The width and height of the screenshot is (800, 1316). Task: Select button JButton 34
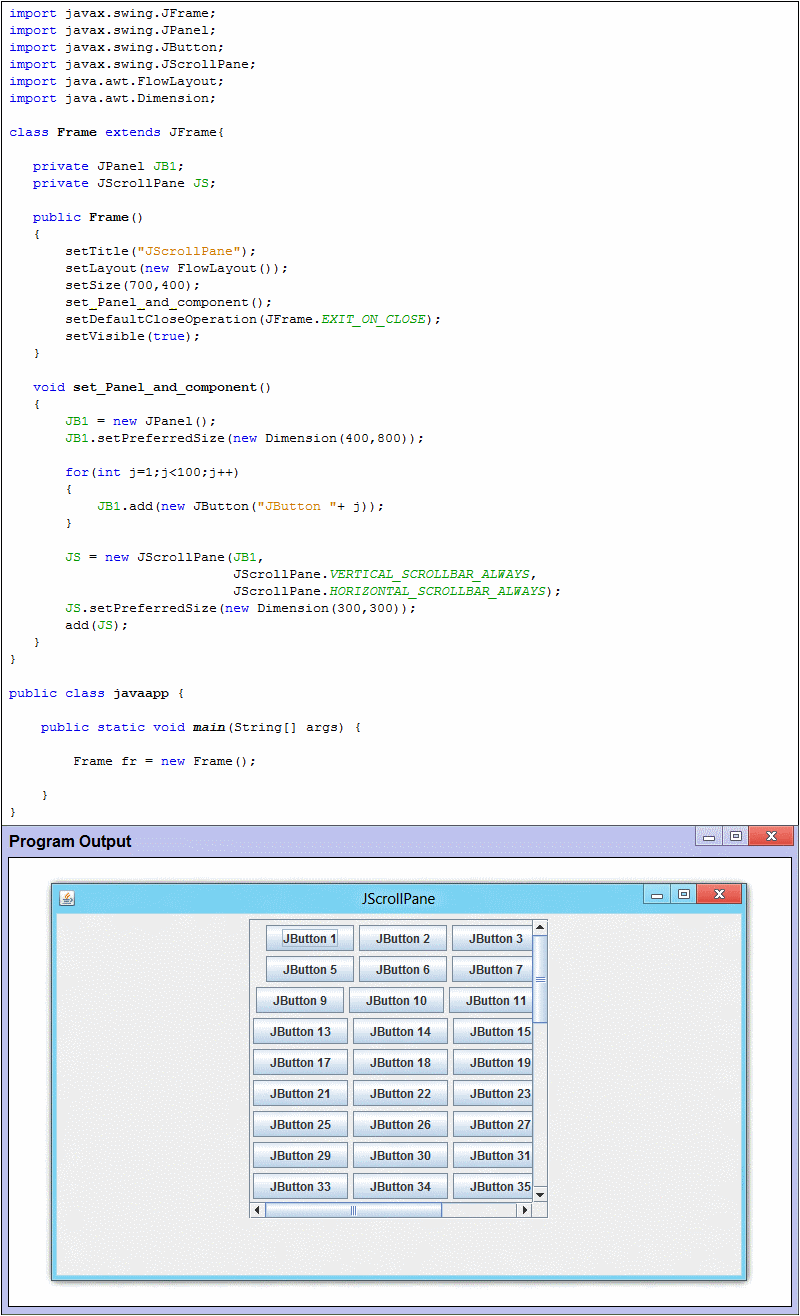[x=400, y=1187]
